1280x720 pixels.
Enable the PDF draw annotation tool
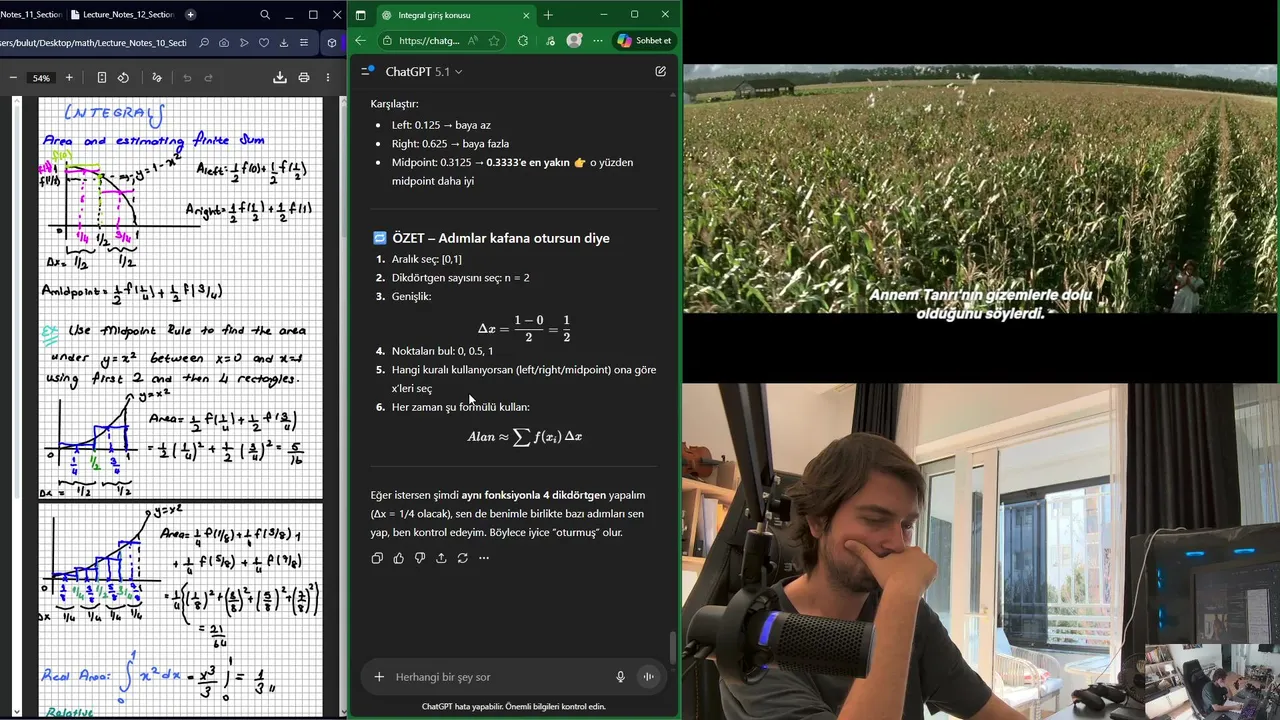coord(156,78)
